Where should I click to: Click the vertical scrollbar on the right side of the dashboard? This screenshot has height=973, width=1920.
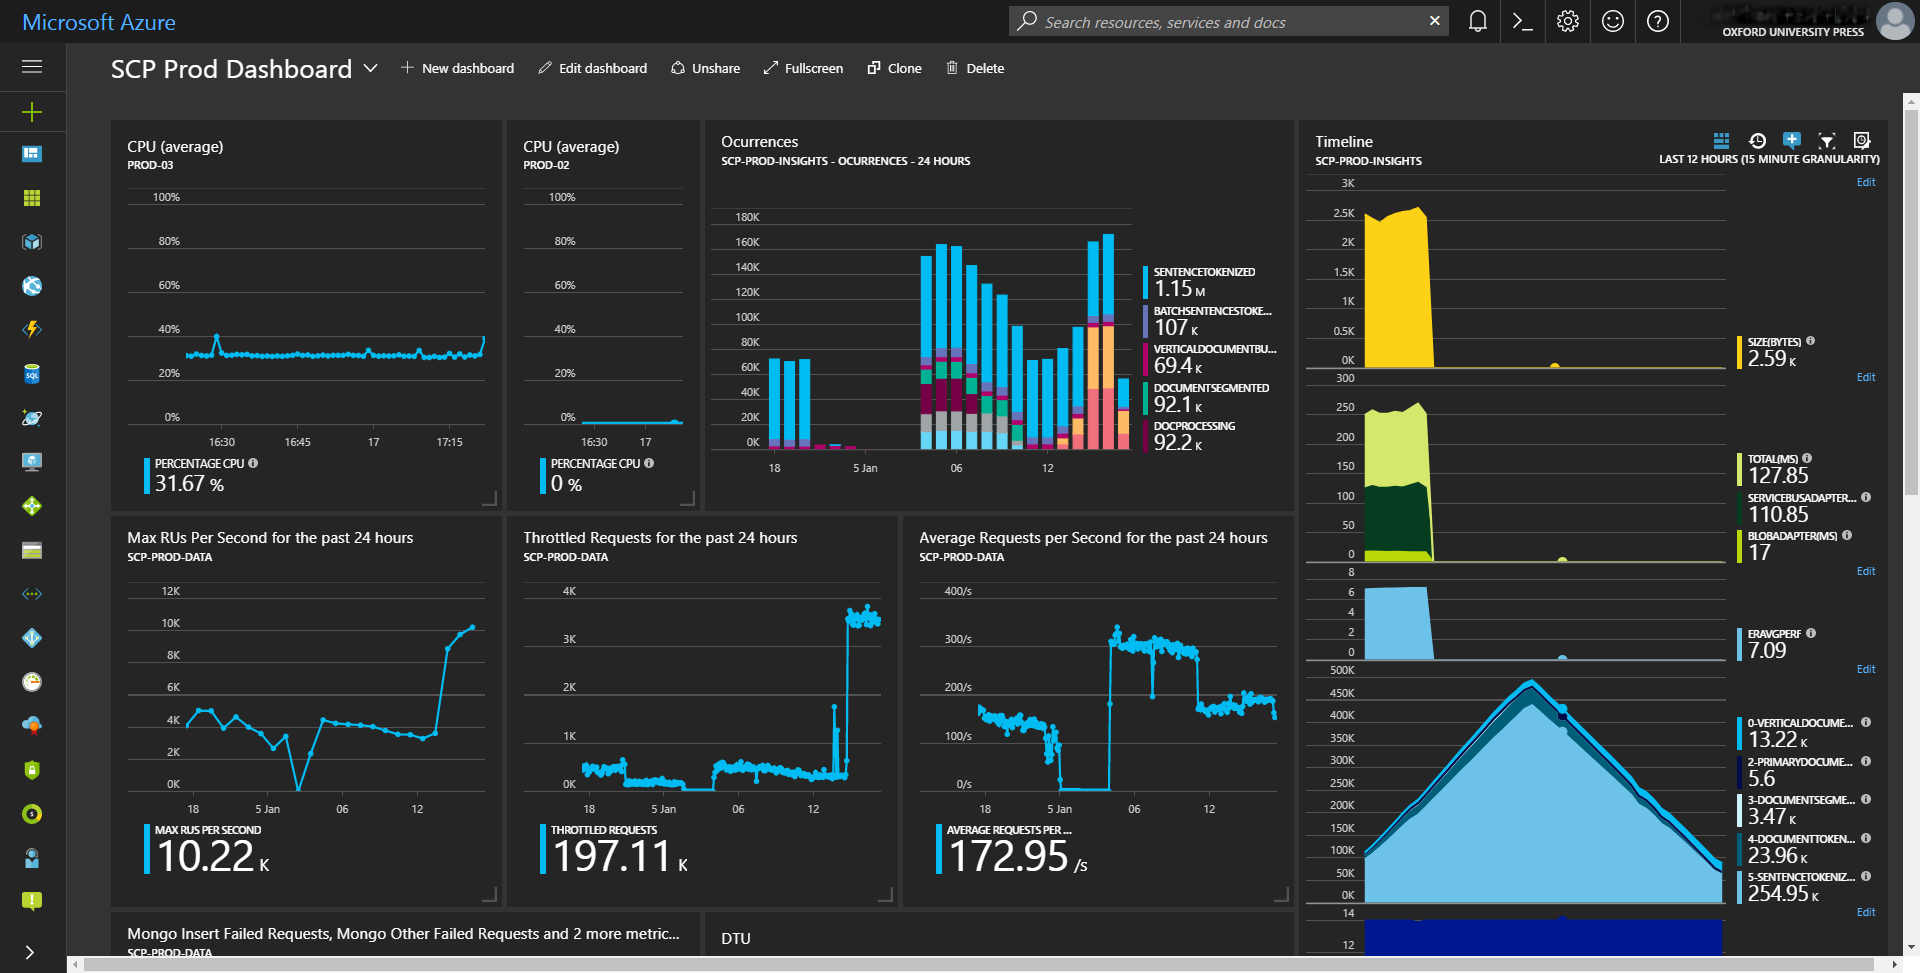(1911, 300)
